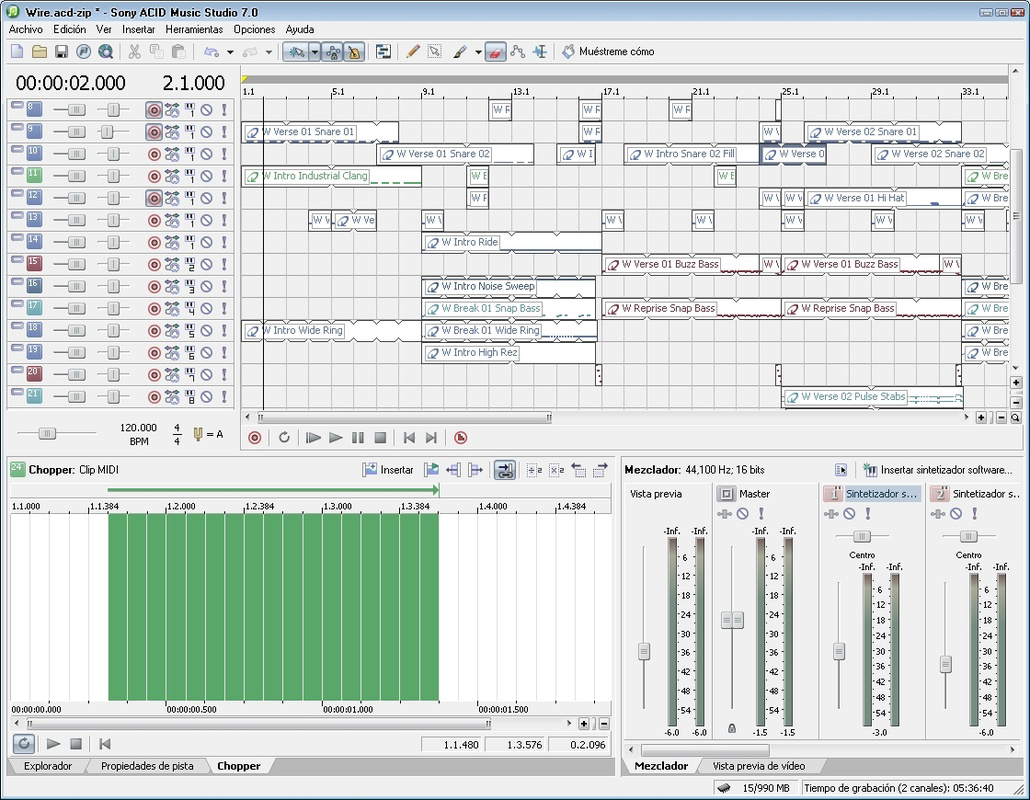
Task: Open the Paint tool dropdown arrow
Action: tap(478, 52)
